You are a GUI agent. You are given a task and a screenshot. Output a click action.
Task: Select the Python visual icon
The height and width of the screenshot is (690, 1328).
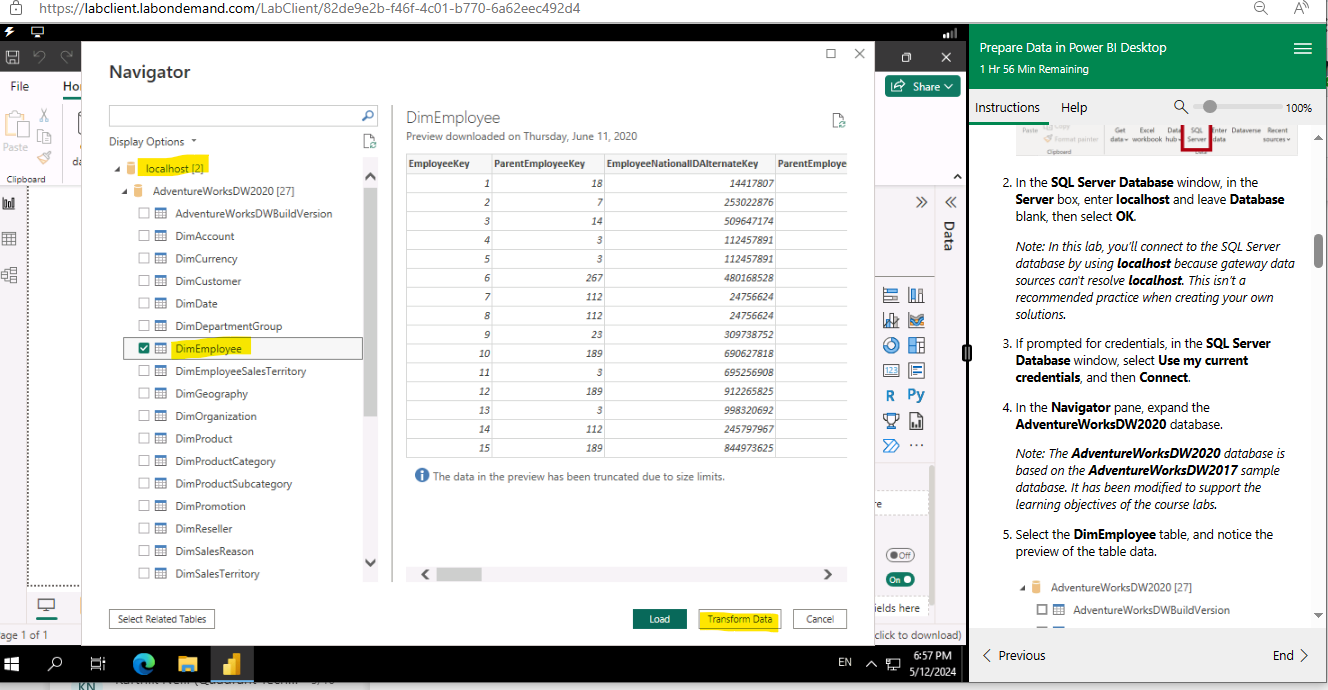pos(916,396)
